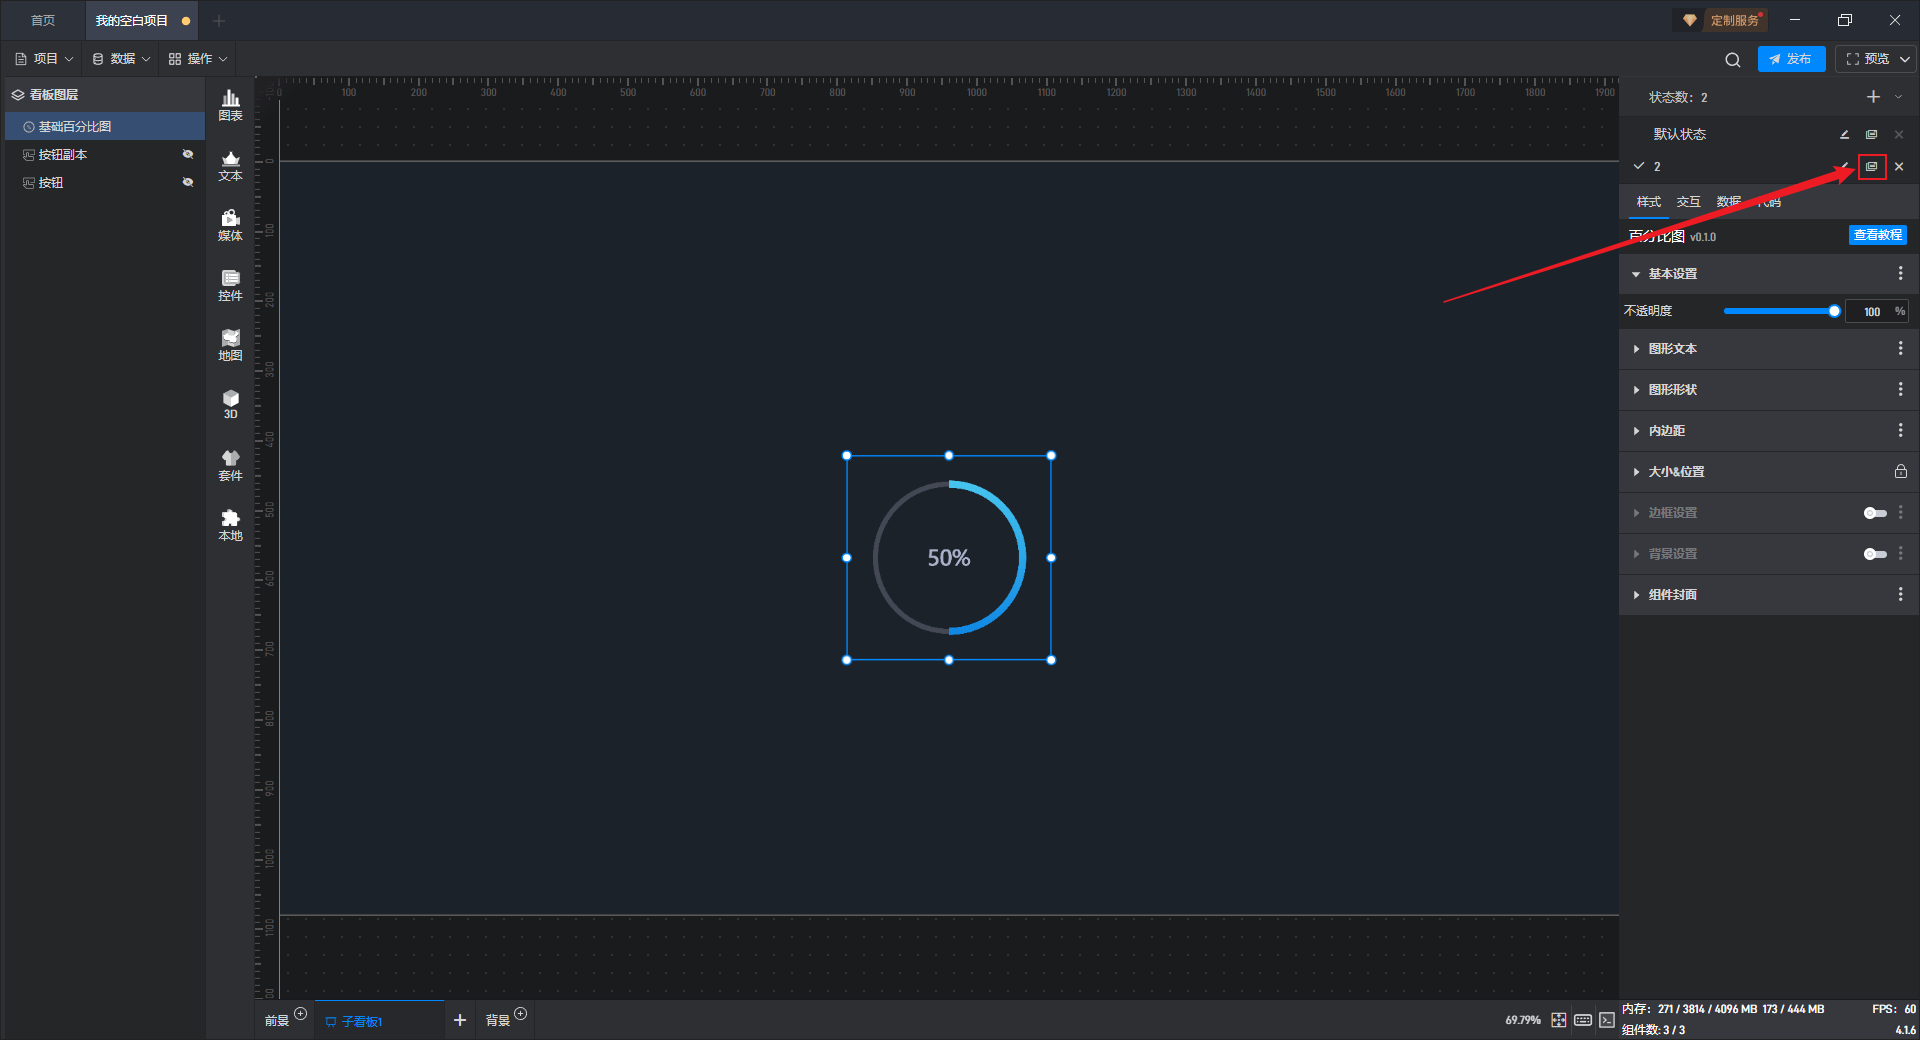
Task: Open the 文本 text components panel
Action: coord(230,165)
